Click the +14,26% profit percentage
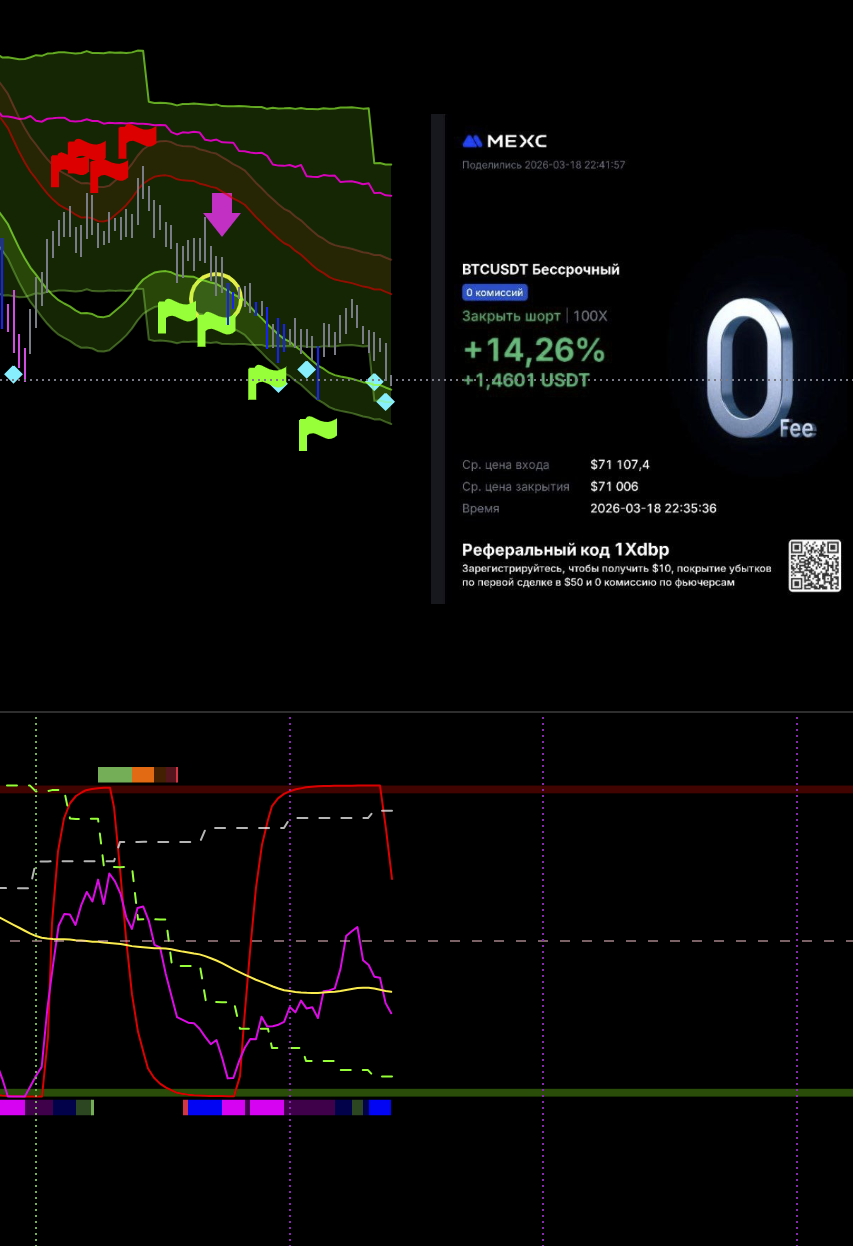853x1246 pixels. [533, 350]
